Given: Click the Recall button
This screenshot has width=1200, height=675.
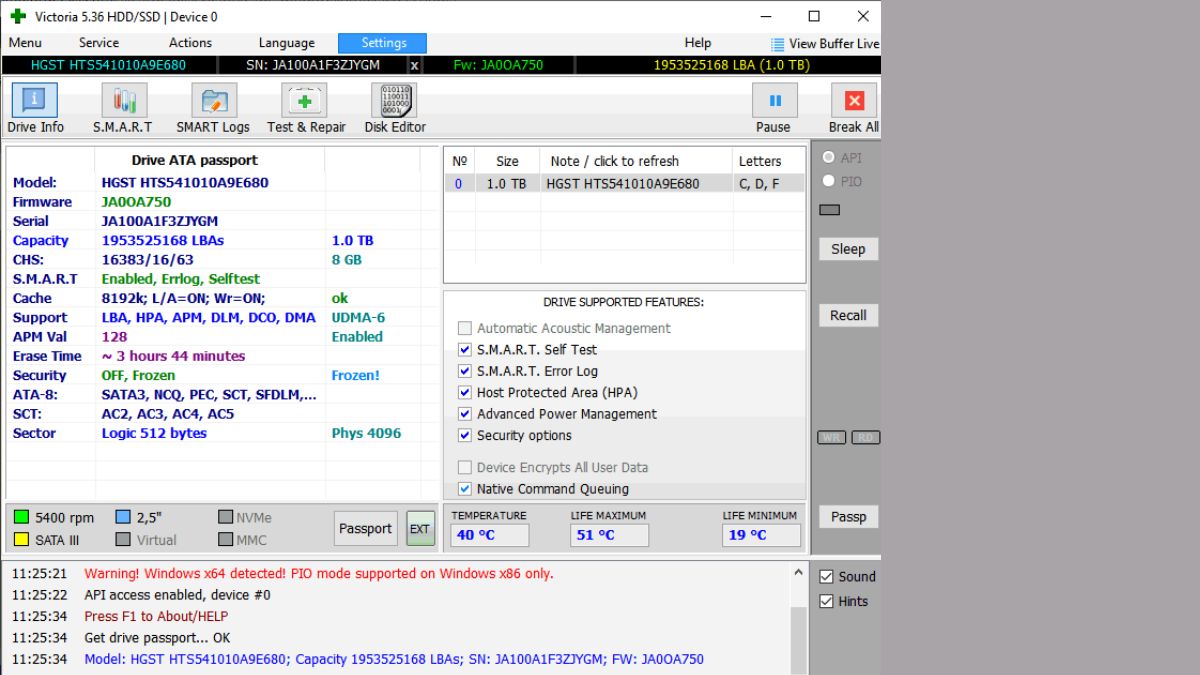Looking at the screenshot, I should tap(848, 315).
